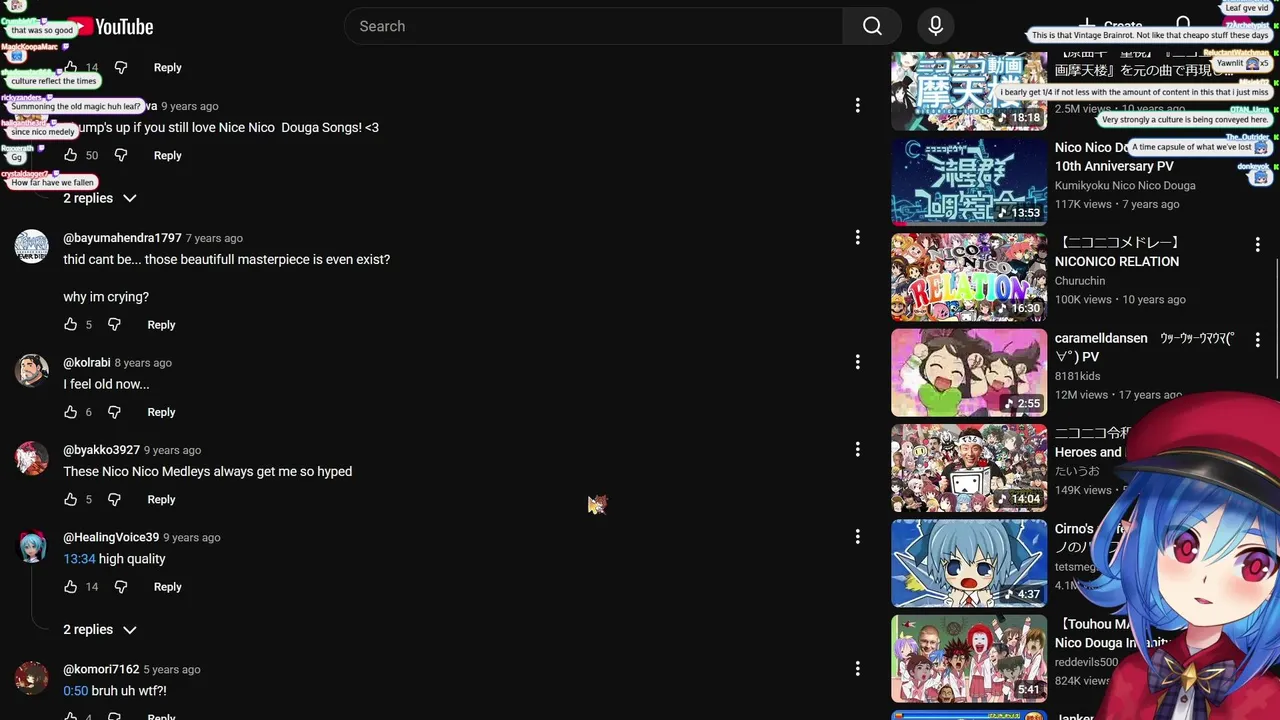Jump to timestamp 13:34
This screenshot has height=720, width=1280.
click(79, 559)
